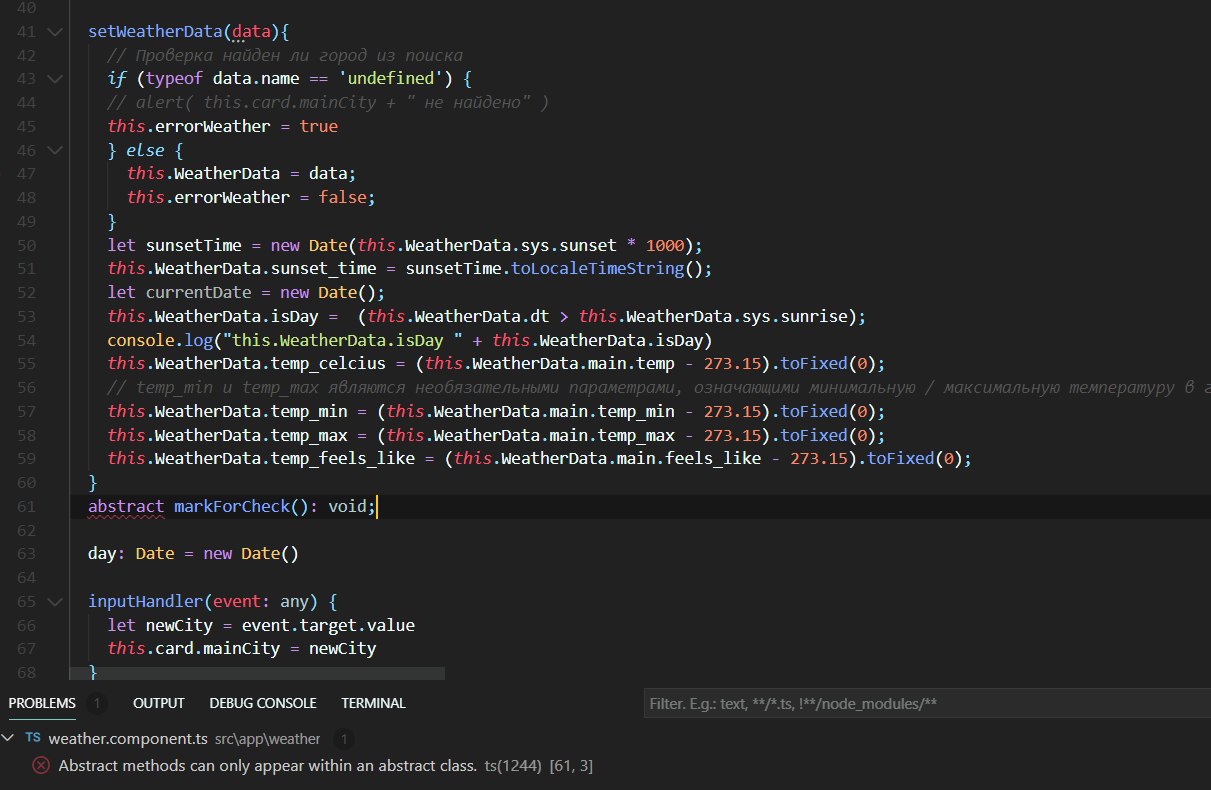Click the count badge beside PROBLEMS

(x=97, y=703)
